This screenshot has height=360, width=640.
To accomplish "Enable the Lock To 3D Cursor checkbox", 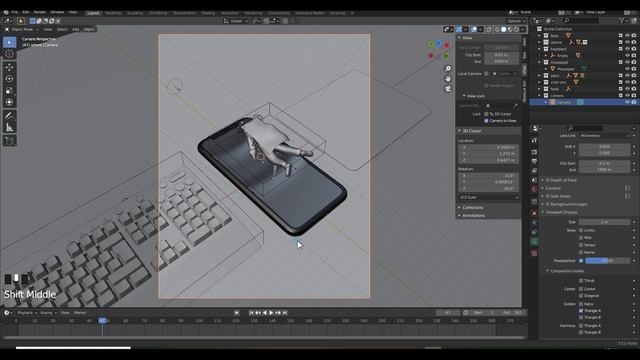I will point(486,114).
